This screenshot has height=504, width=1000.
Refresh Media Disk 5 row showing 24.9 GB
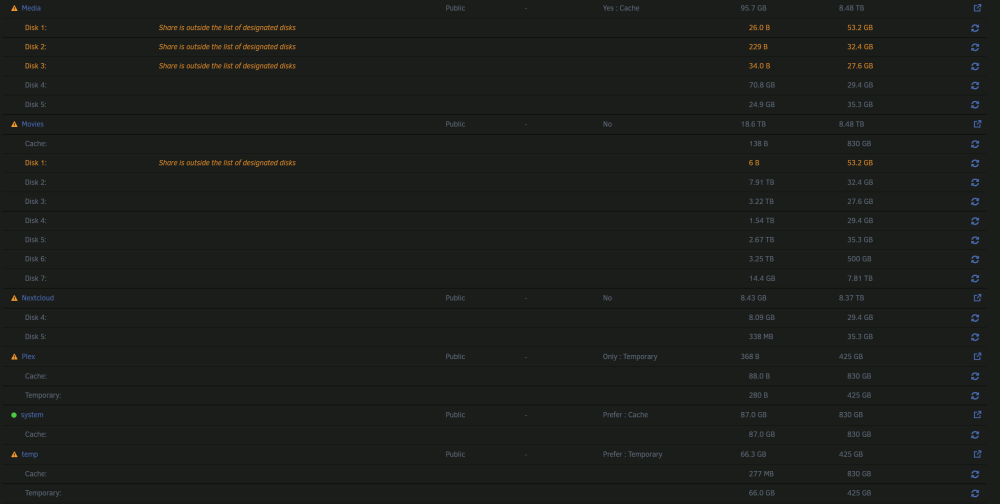[974, 105]
